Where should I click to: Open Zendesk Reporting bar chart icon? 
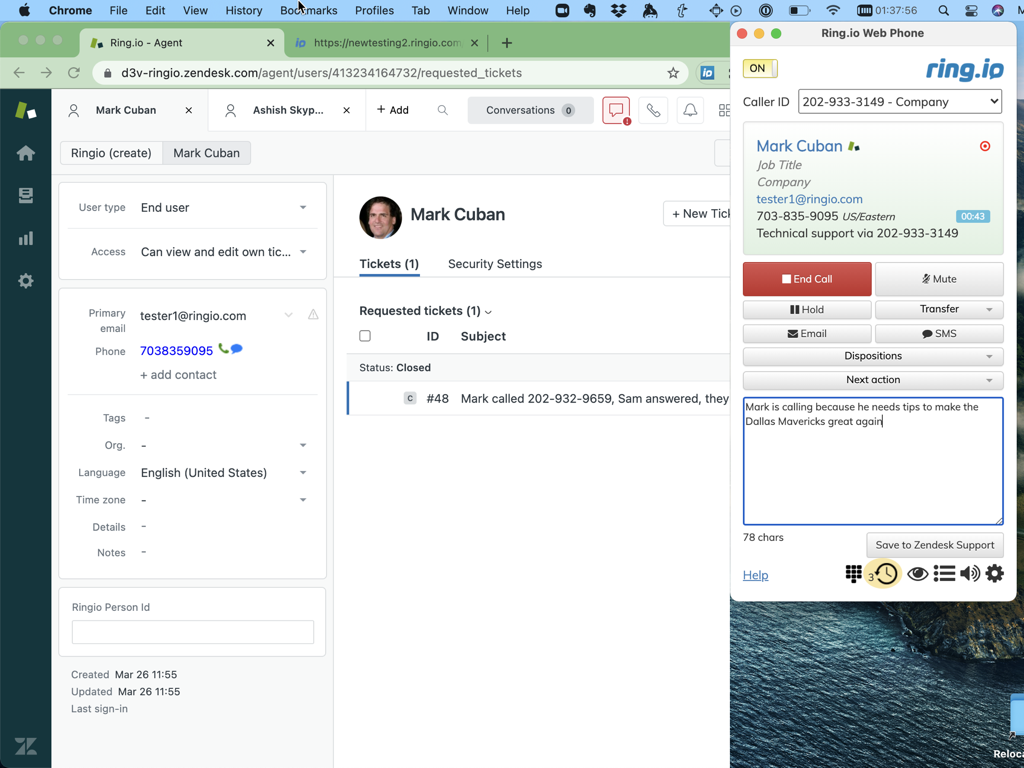click(x=26, y=238)
